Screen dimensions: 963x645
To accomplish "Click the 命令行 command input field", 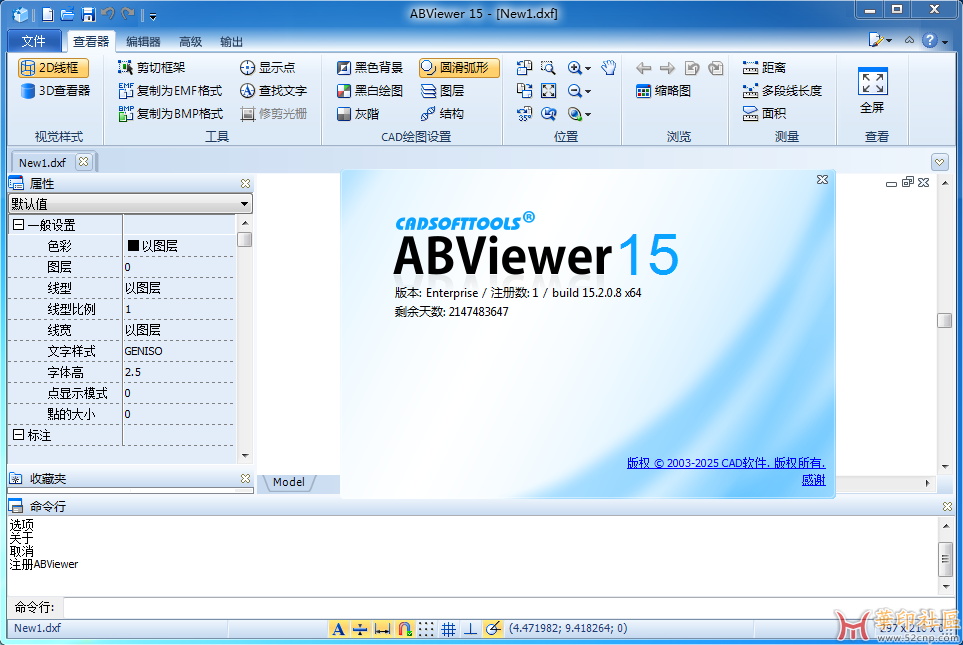I will [507, 608].
